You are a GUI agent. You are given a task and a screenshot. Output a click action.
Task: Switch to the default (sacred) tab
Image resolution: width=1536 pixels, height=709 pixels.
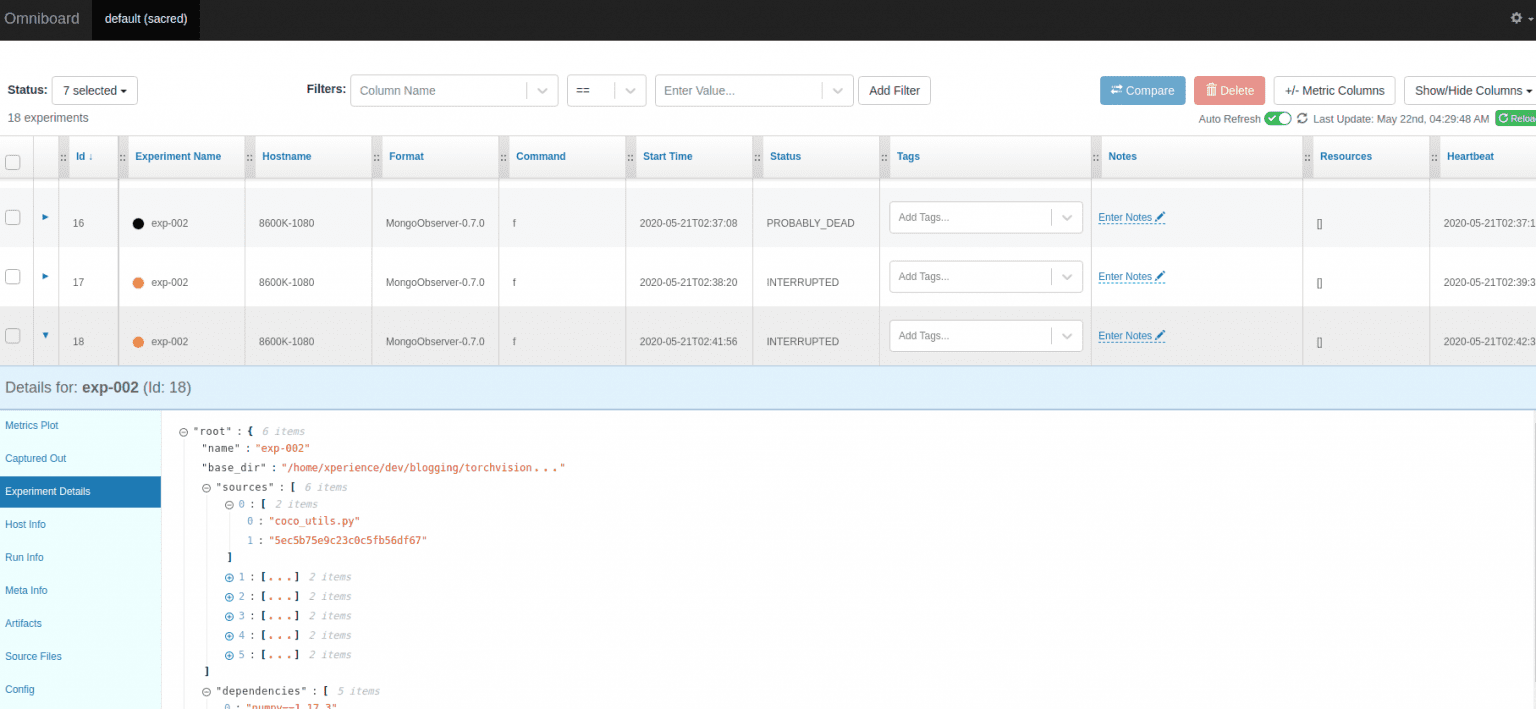[x=145, y=18]
